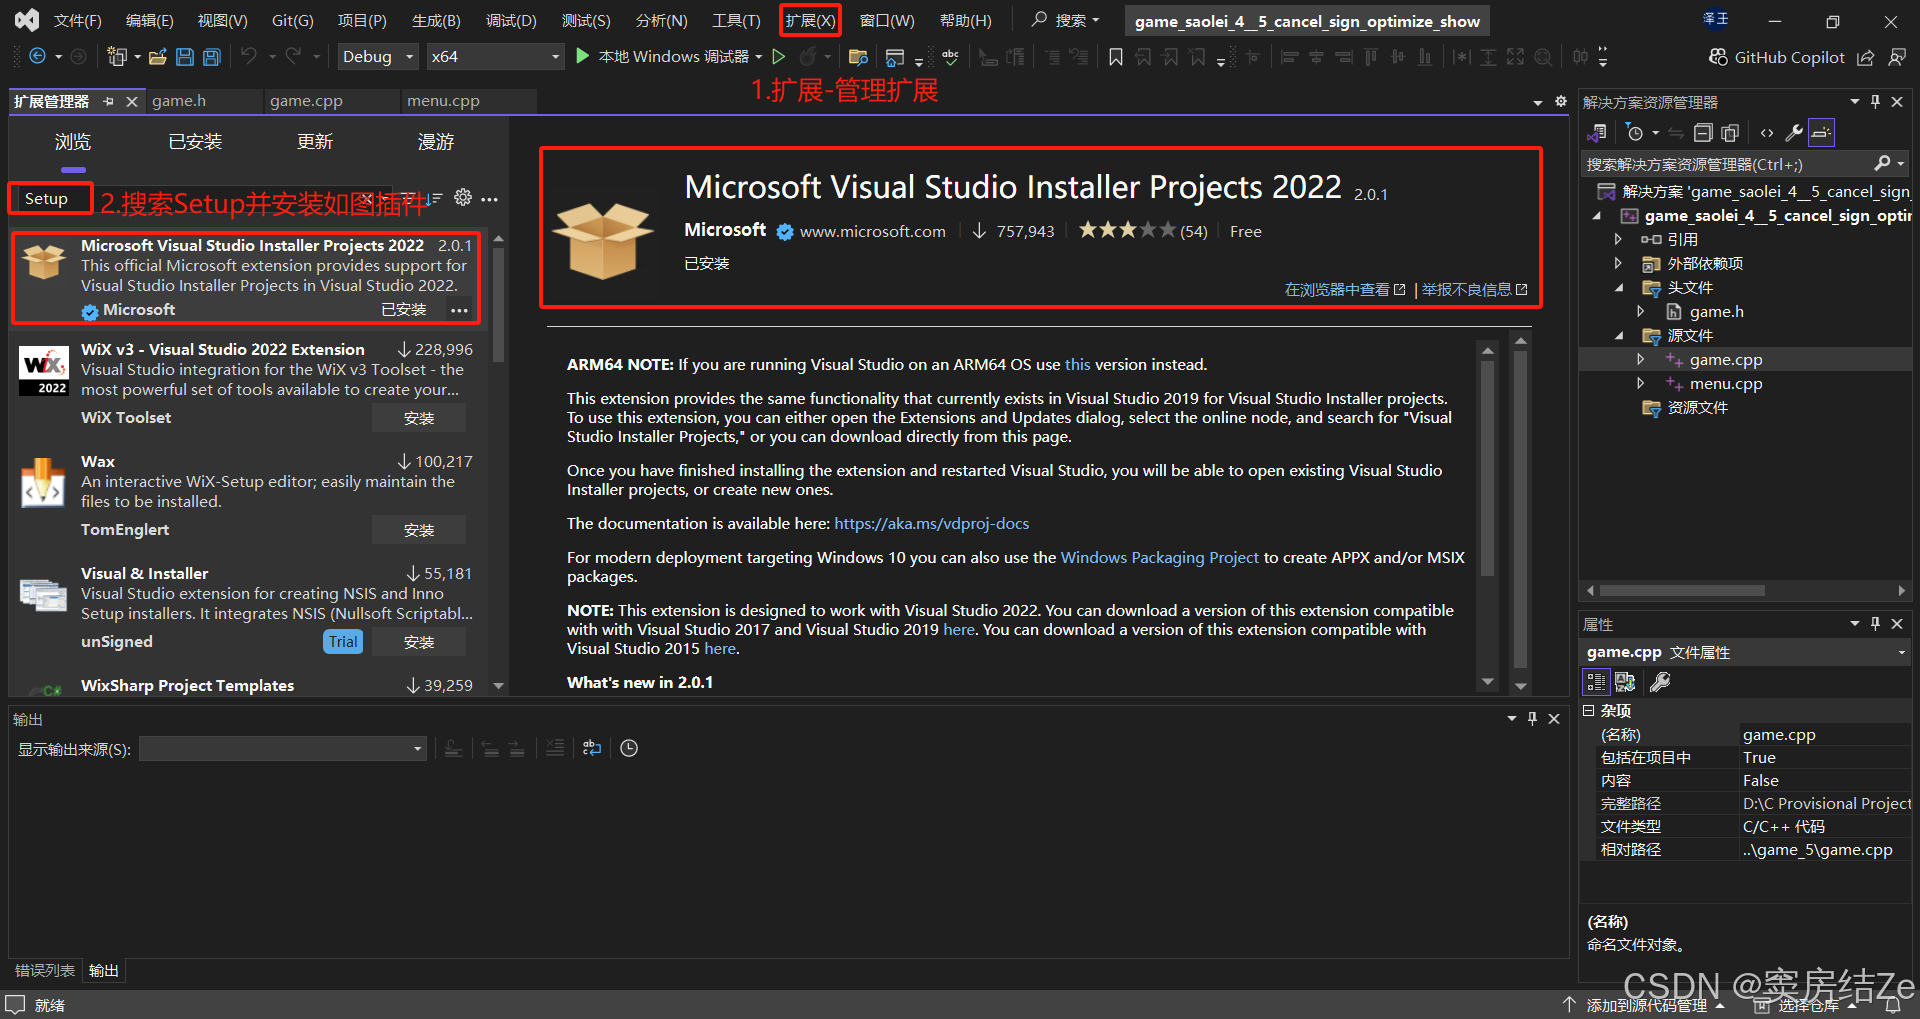Toggle the Pending Changes Filter in Solution Explorer
The image size is (1920, 1019).
(1634, 132)
